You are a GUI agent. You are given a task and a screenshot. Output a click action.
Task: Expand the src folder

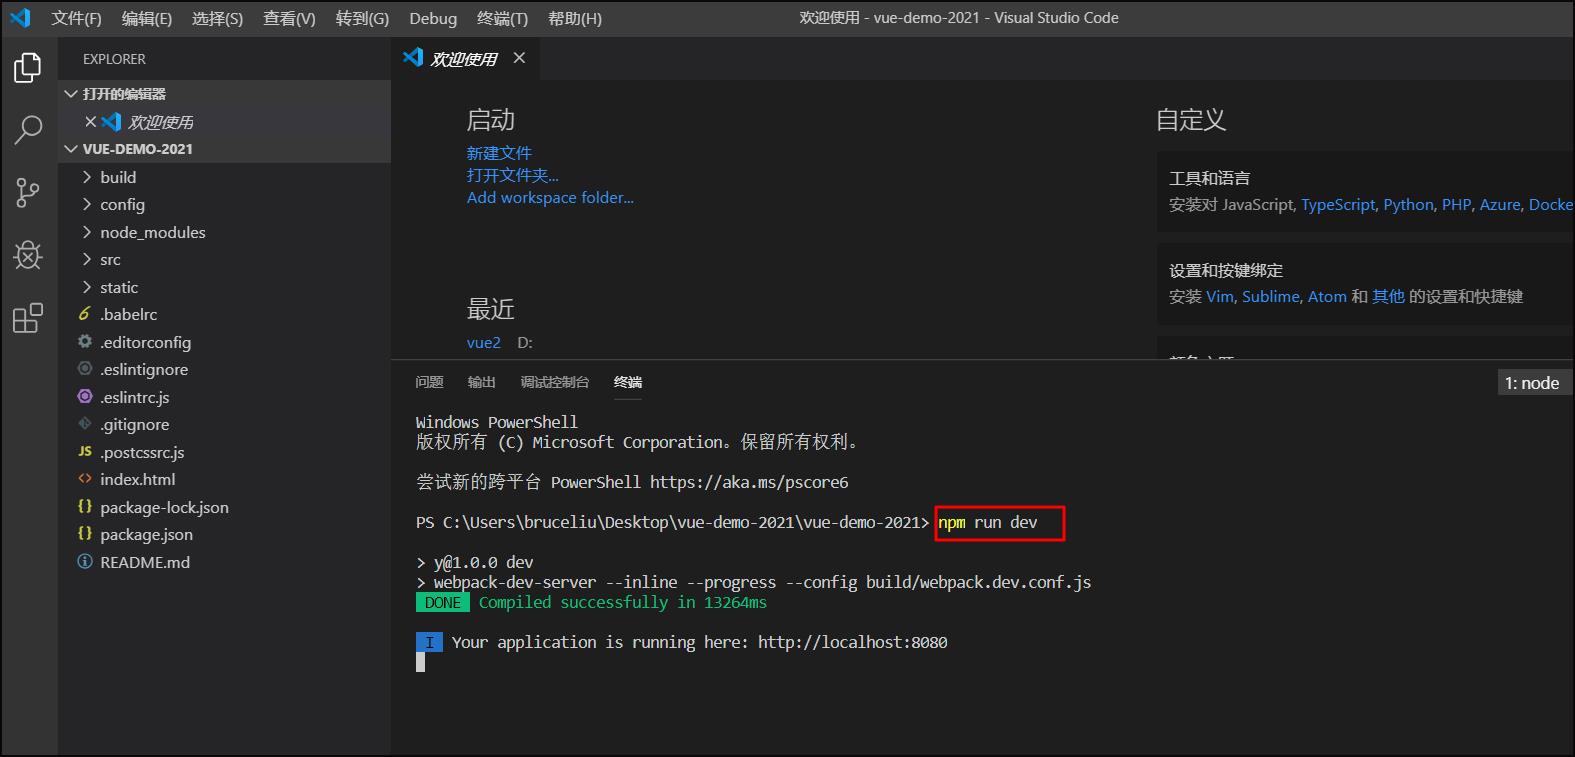(87, 259)
